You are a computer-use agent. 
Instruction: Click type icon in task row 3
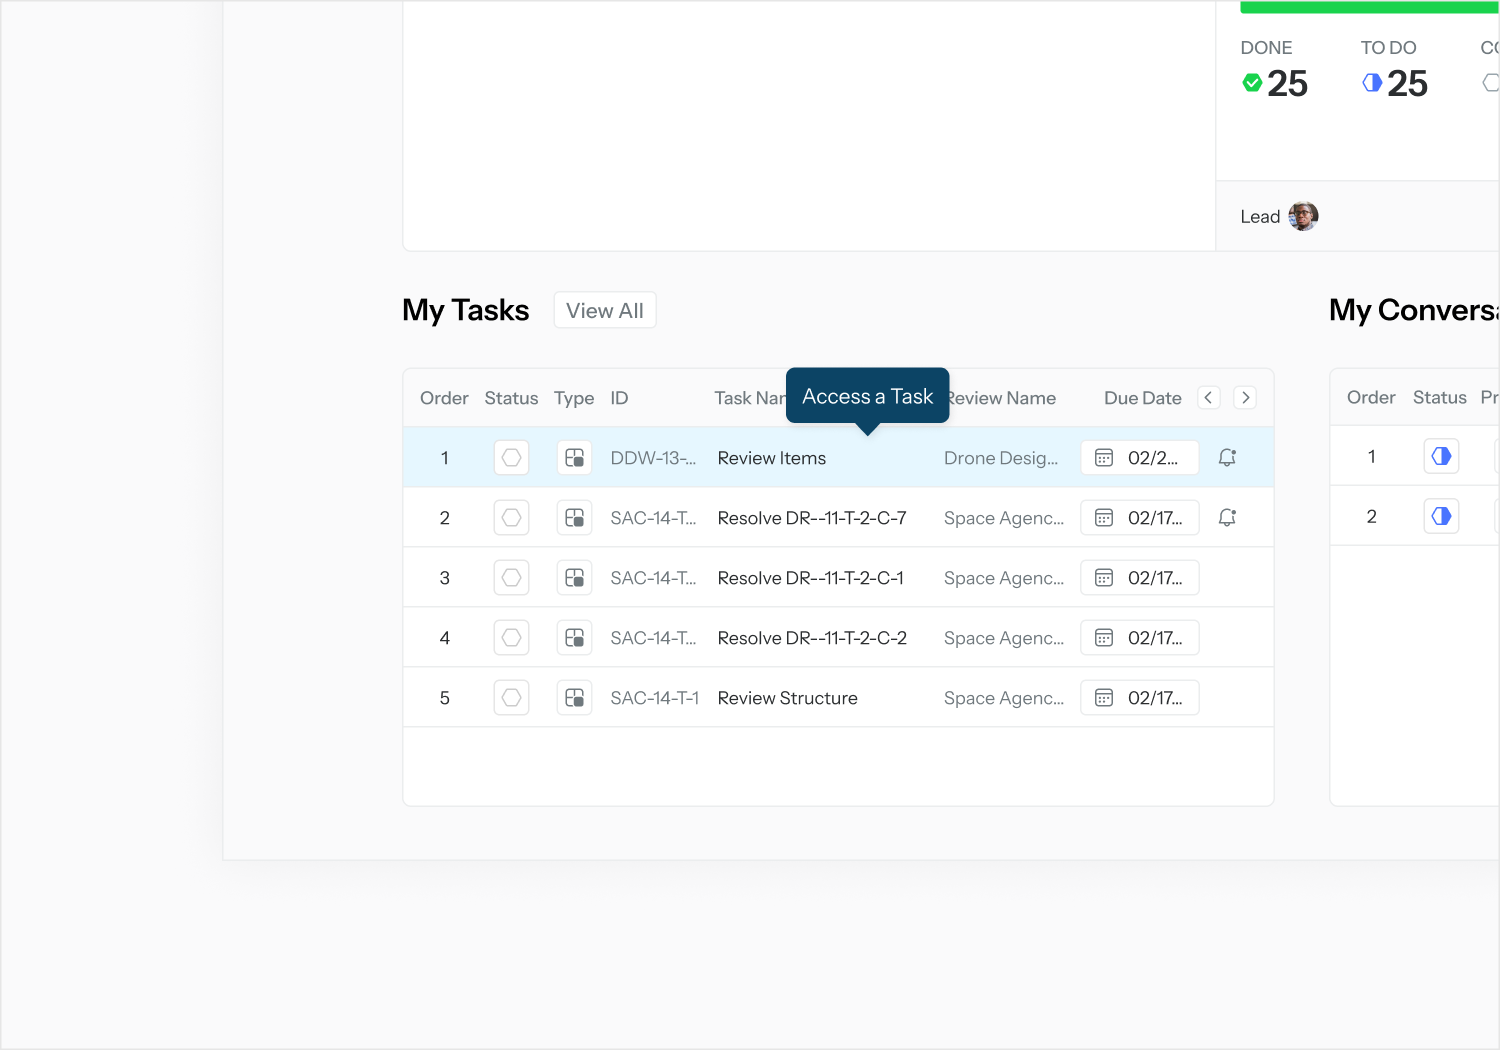point(574,578)
